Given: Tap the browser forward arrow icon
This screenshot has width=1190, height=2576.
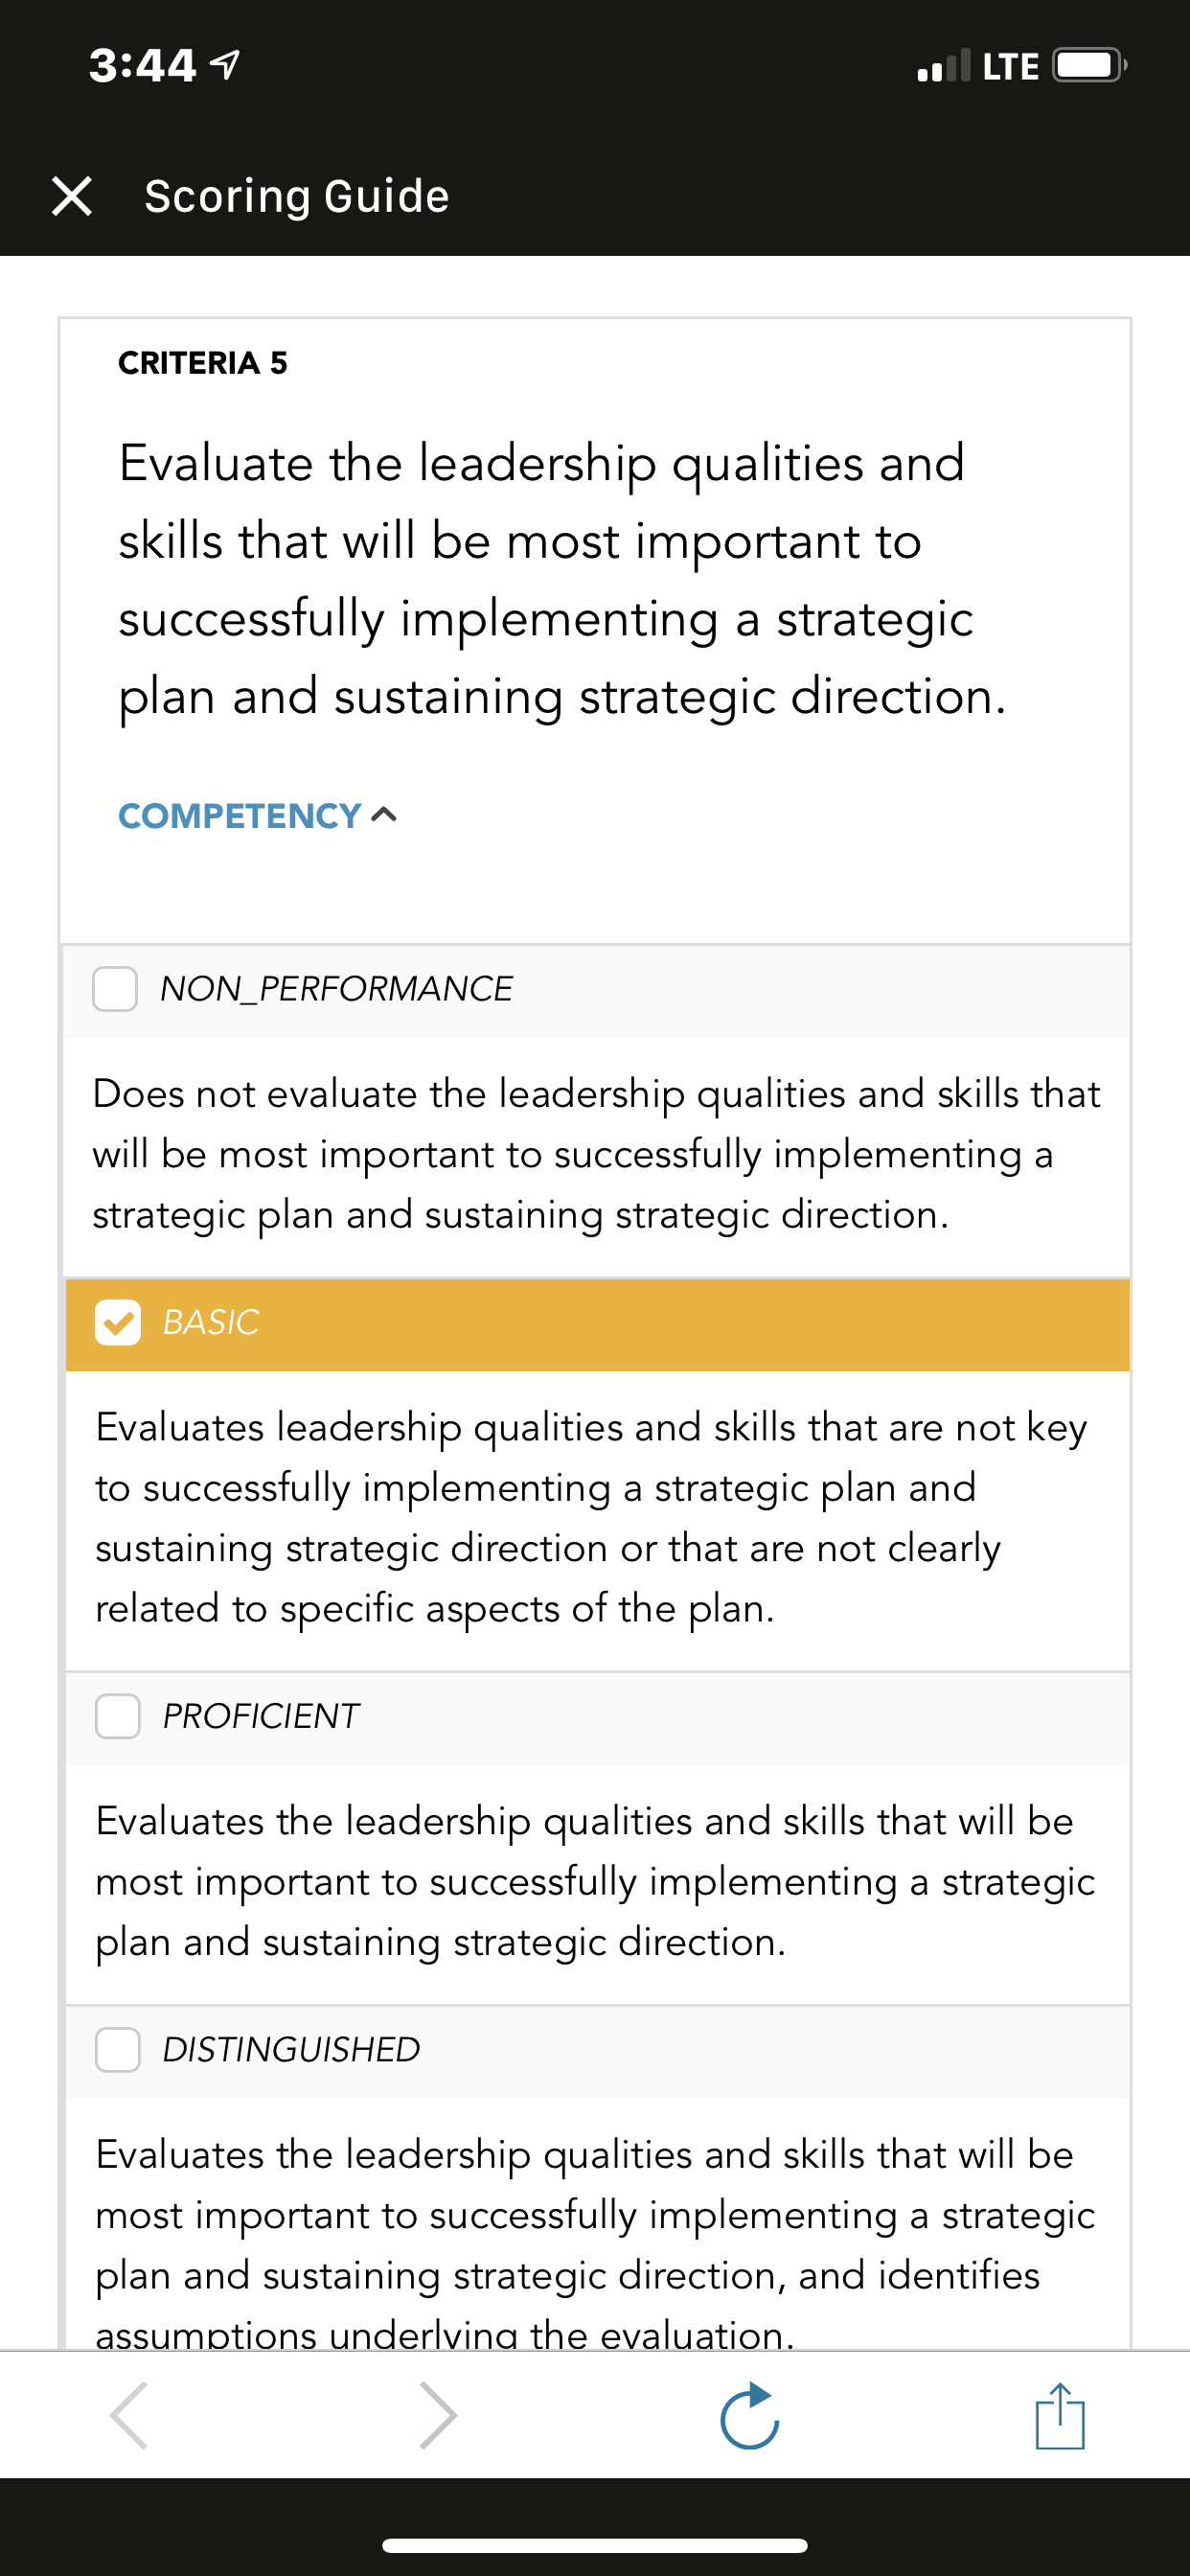Looking at the screenshot, I should click(438, 2415).
